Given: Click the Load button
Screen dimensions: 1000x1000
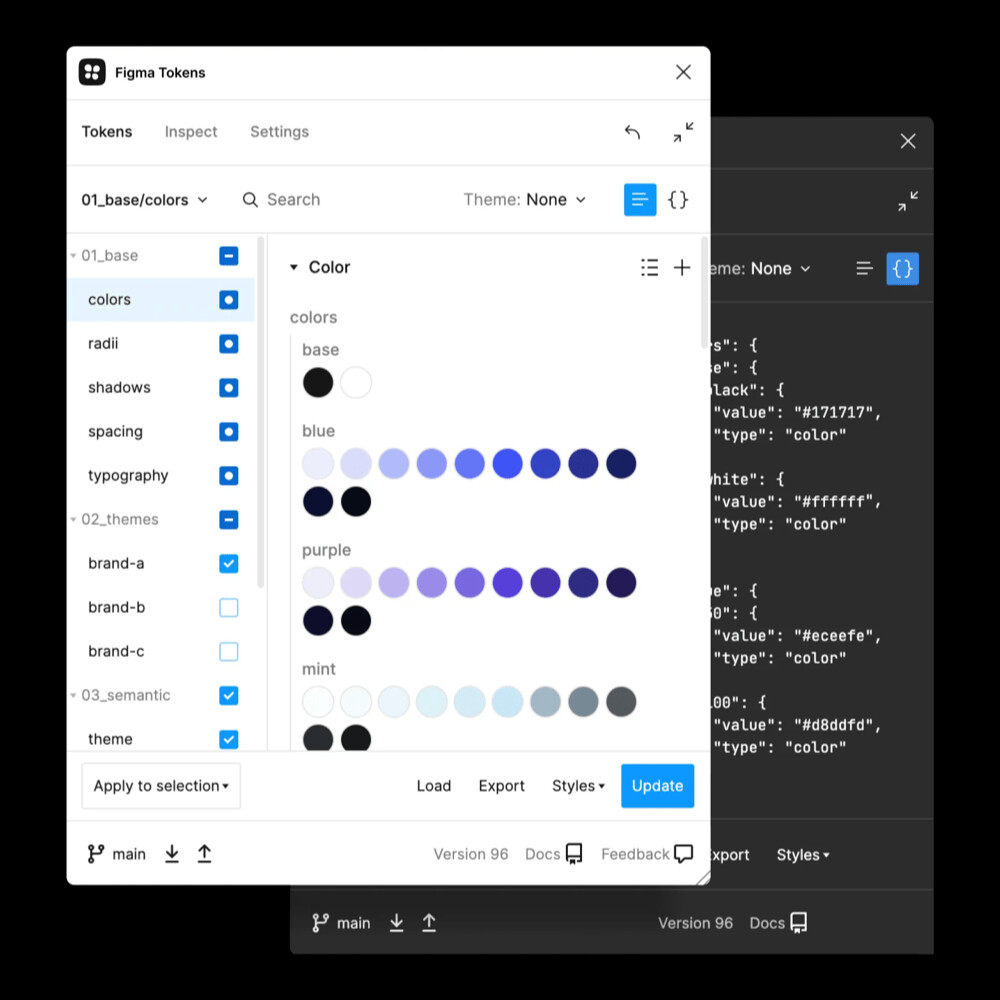Looking at the screenshot, I should [x=434, y=786].
